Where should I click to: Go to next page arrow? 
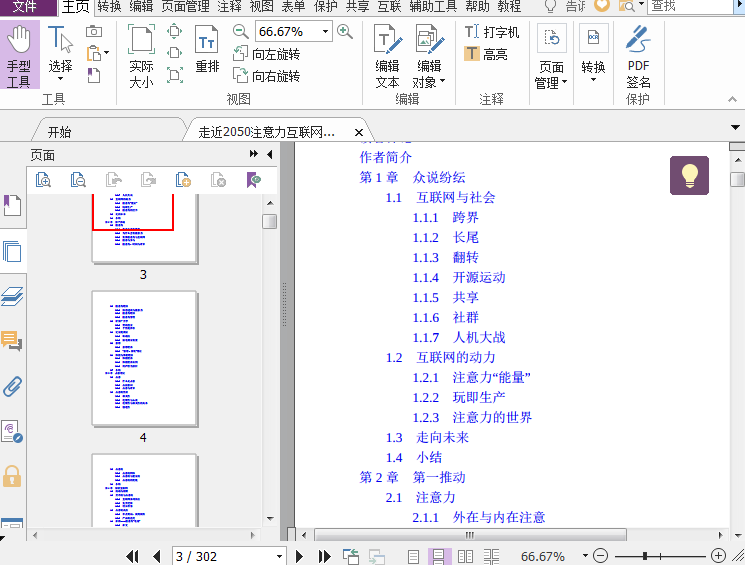click(299, 556)
